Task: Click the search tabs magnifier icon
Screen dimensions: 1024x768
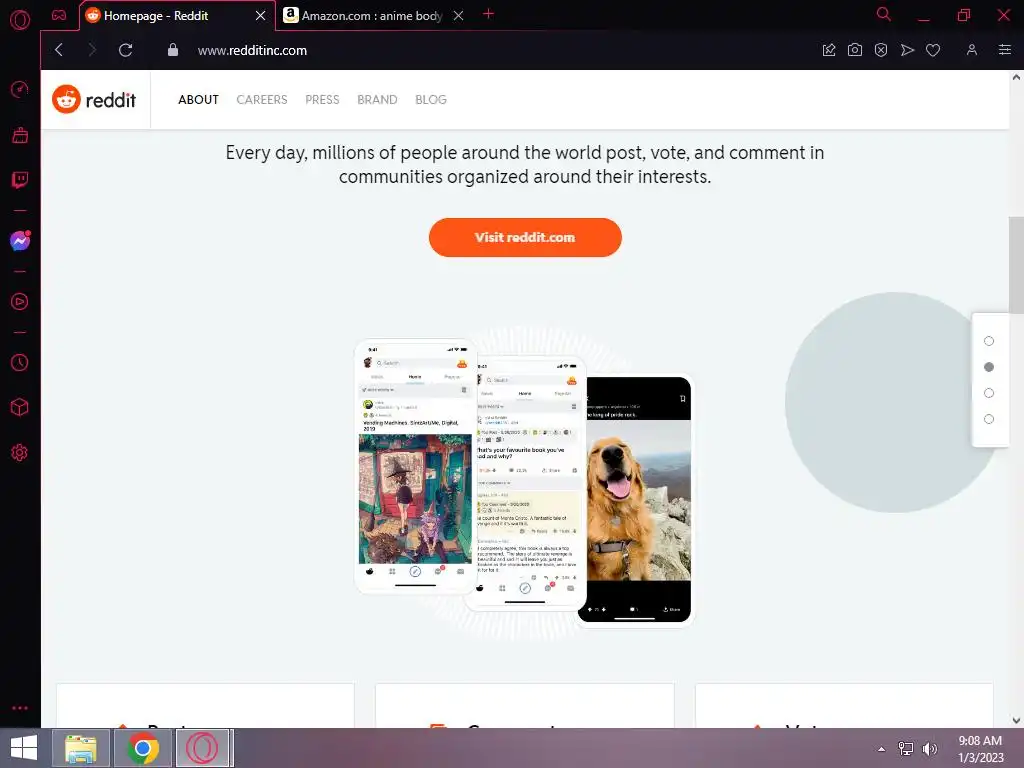Action: [884, 14]
